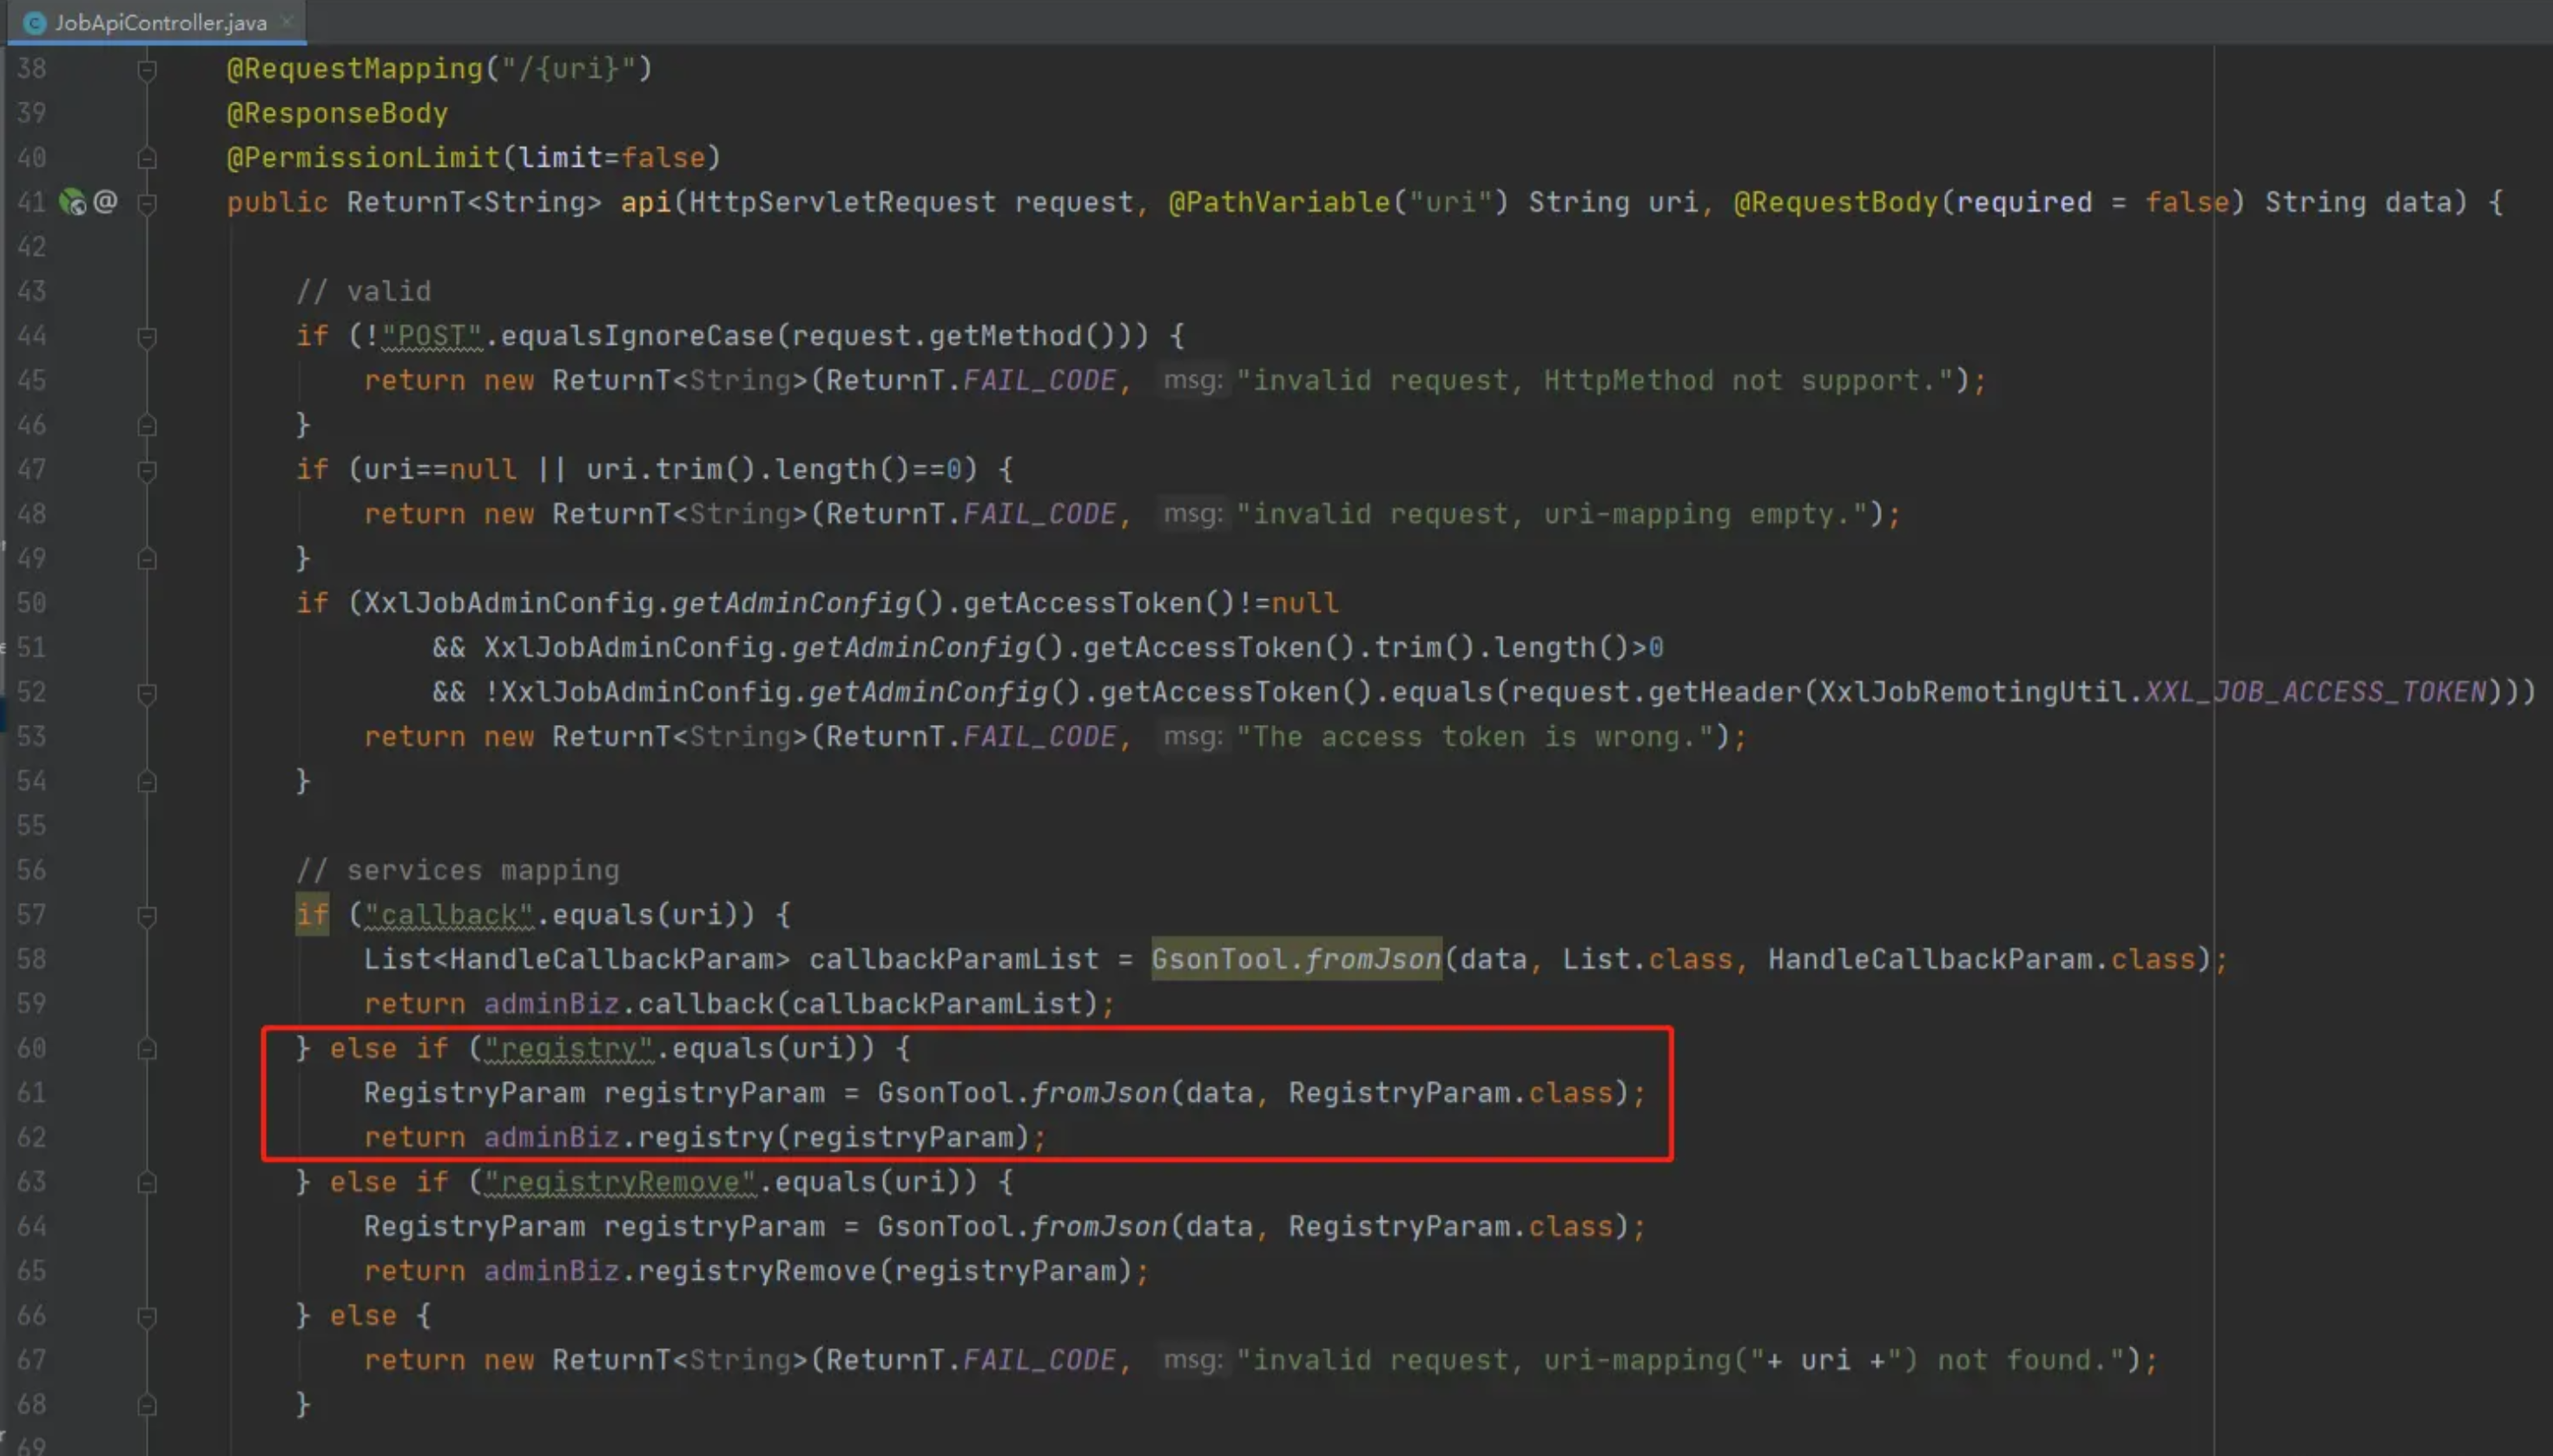Click the "uri-mapping empty" message string
The image size is (2553, 1456).
tap(1552, 514)
